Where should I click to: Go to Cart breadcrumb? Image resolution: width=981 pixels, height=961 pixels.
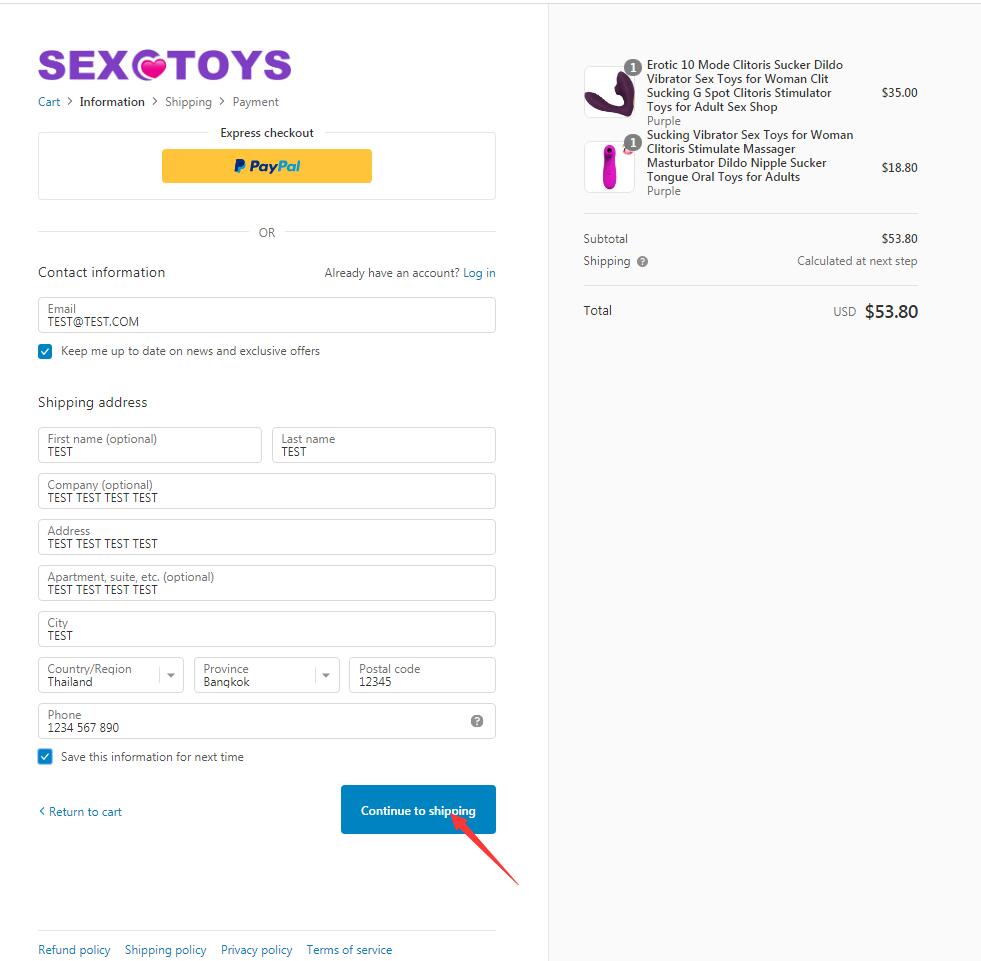[49, 102]
